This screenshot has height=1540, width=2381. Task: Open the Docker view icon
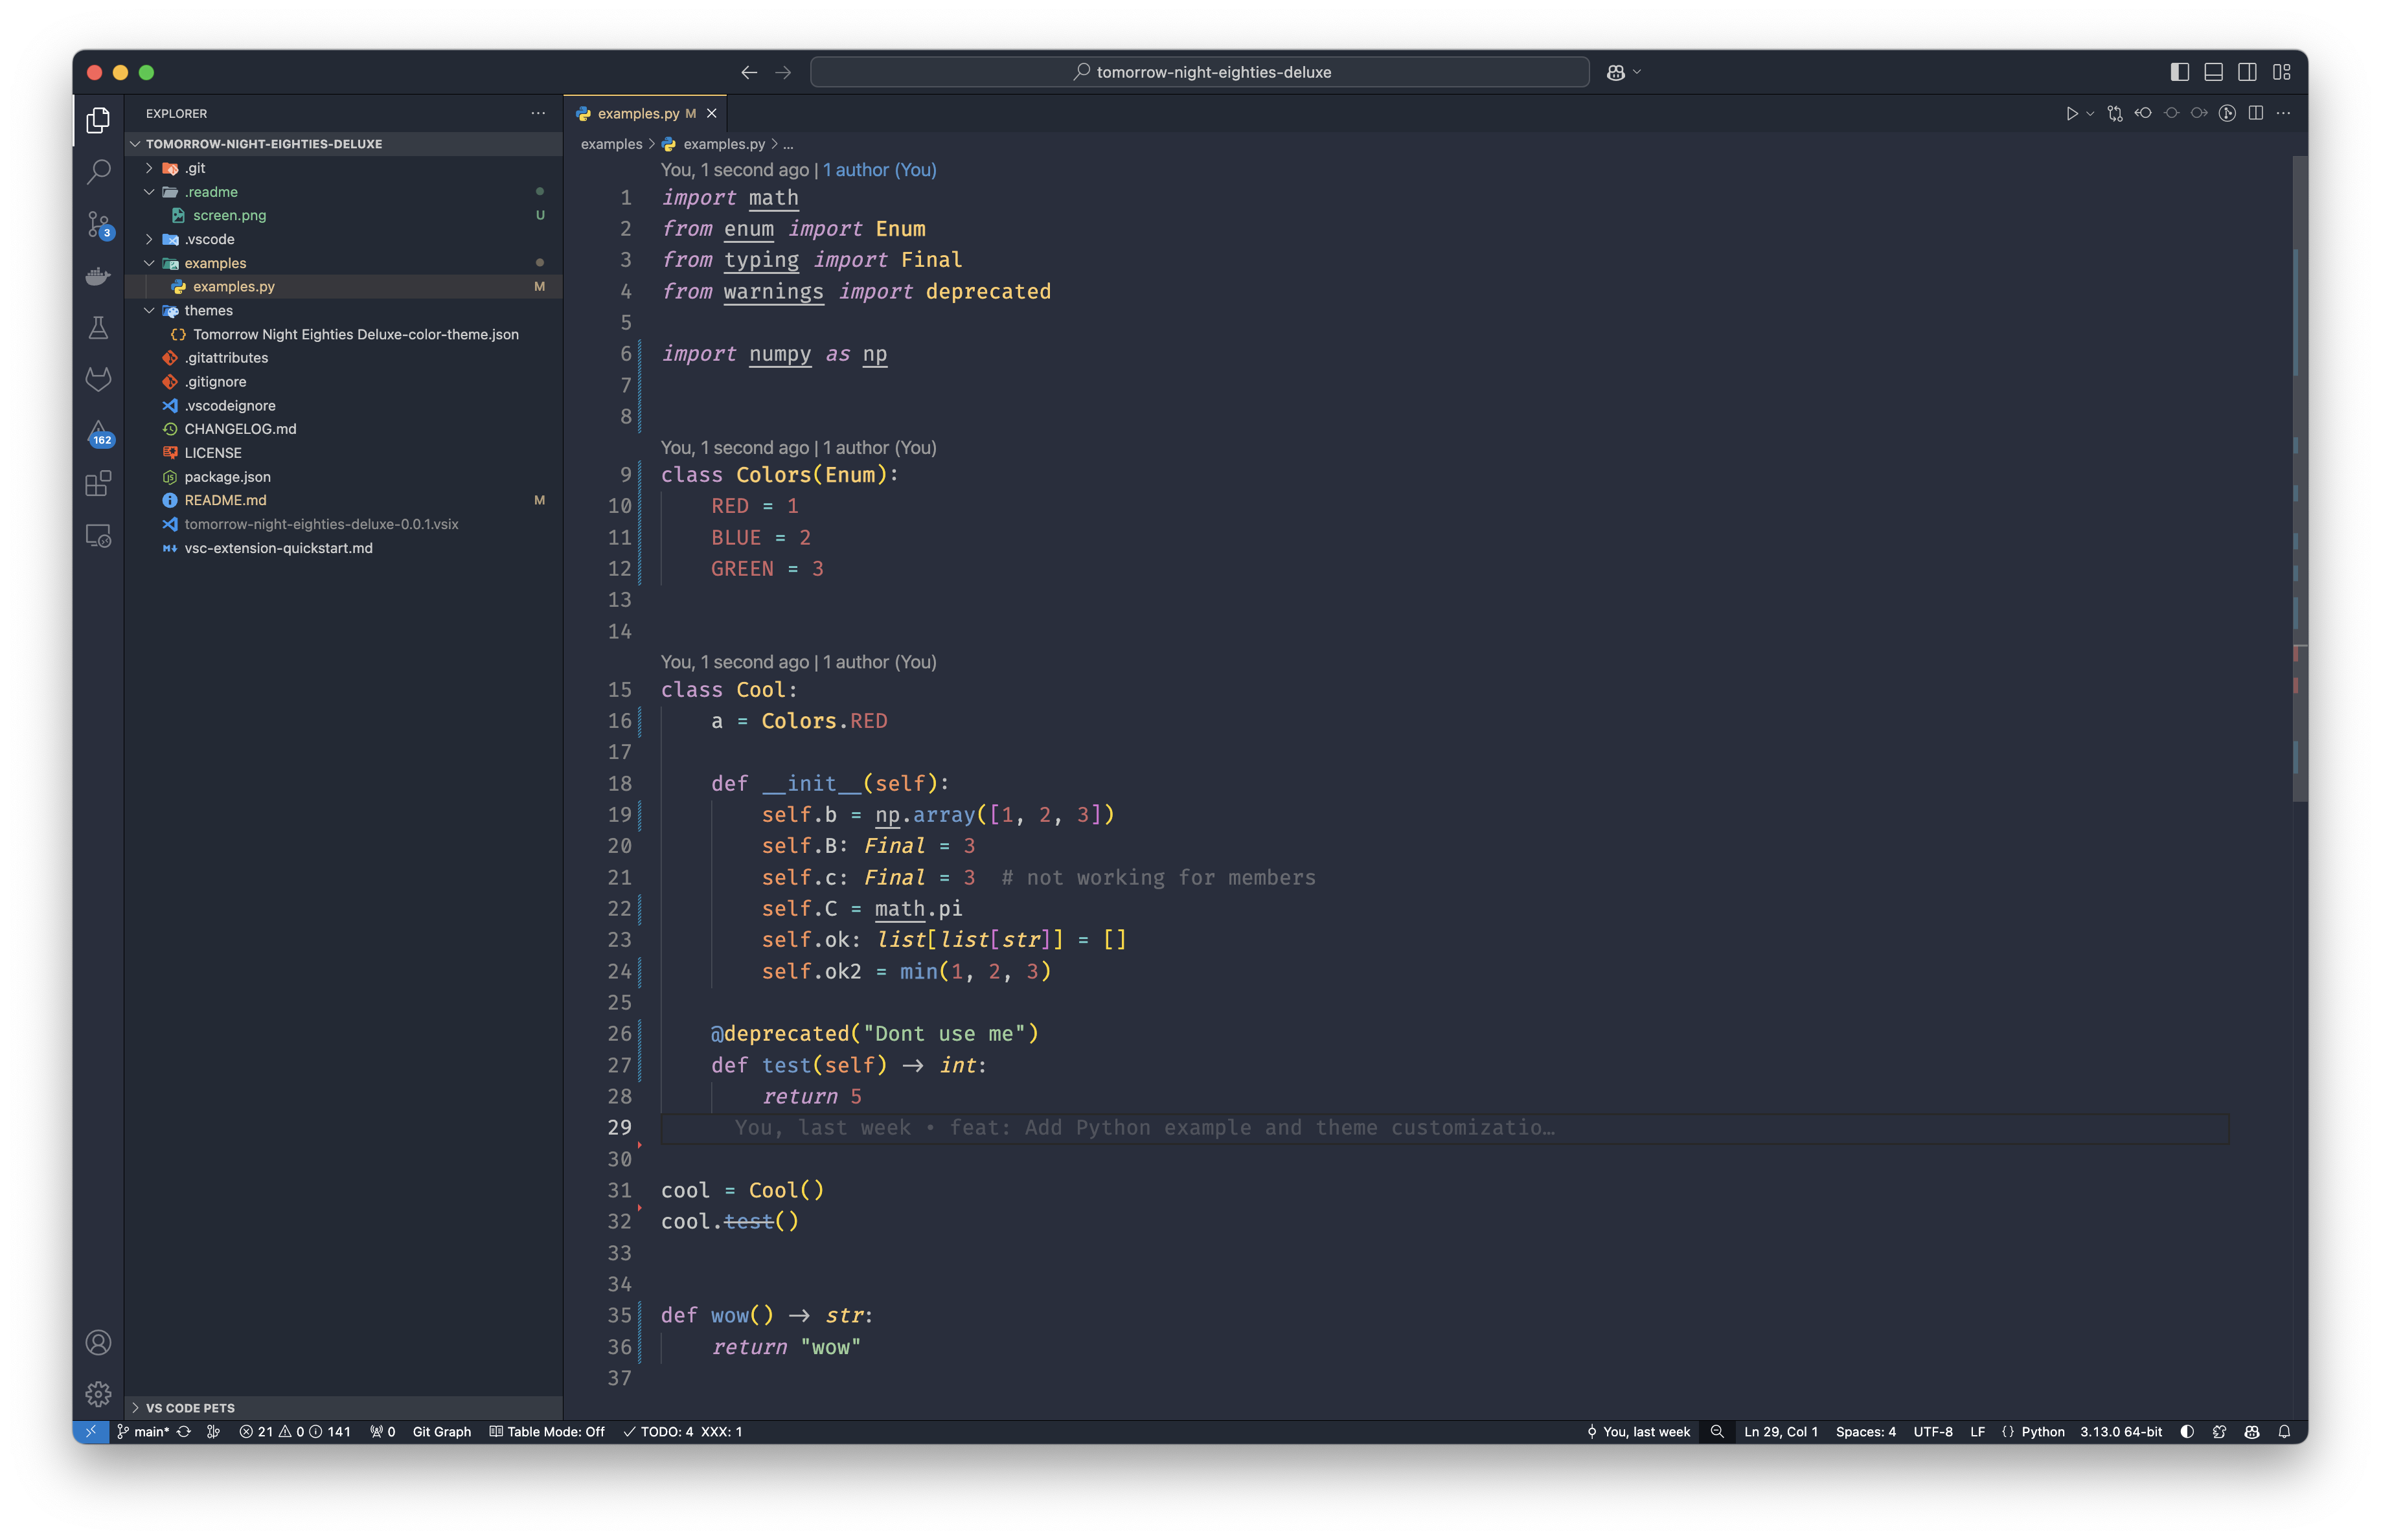point(98,276)
